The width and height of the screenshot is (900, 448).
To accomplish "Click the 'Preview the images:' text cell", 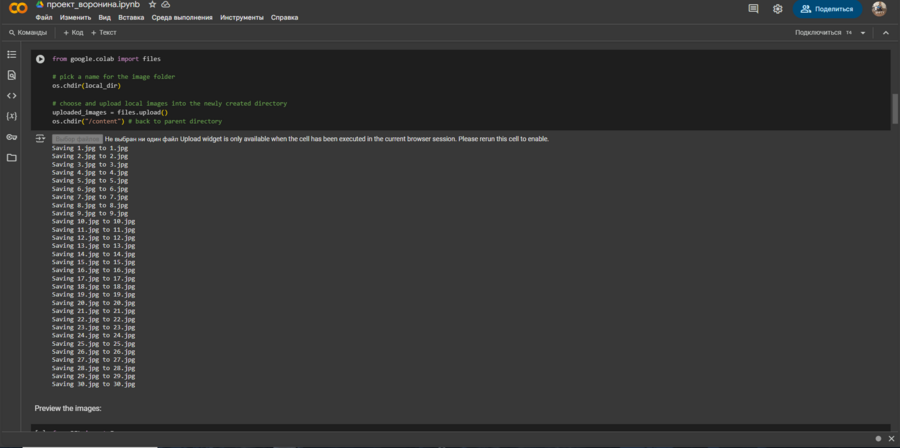I will (68, 408).
